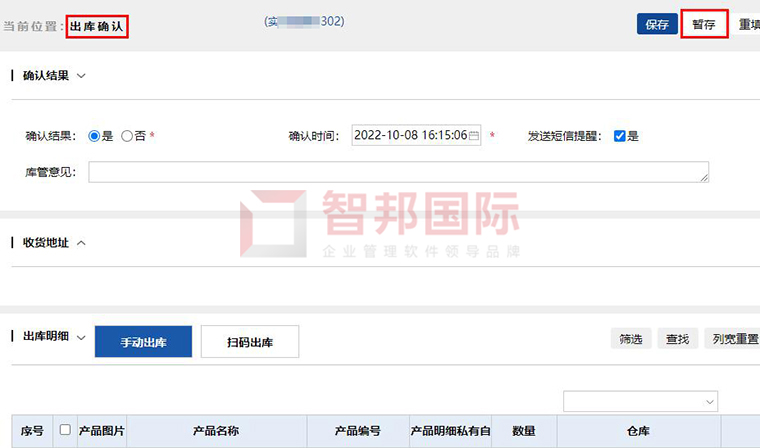
Task: Click the 库管意见 text area
Action: tap(398, 172)
